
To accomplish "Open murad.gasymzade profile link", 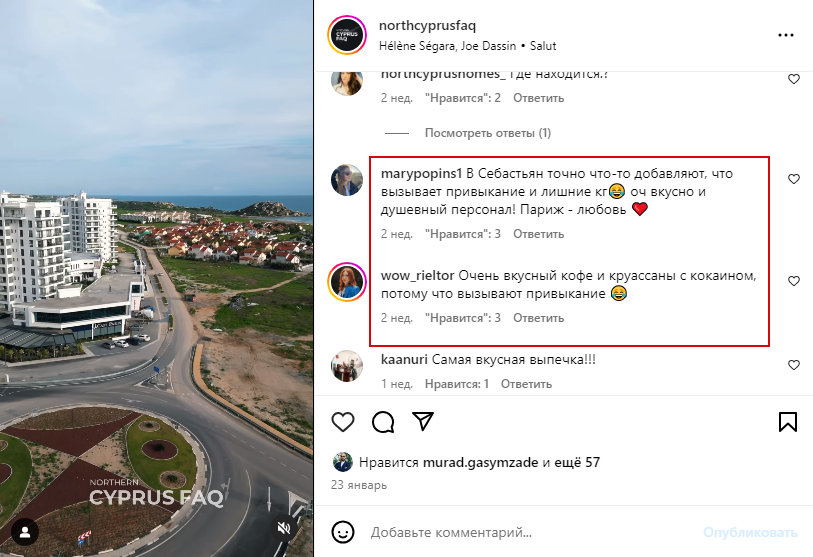I will [481, 462].
